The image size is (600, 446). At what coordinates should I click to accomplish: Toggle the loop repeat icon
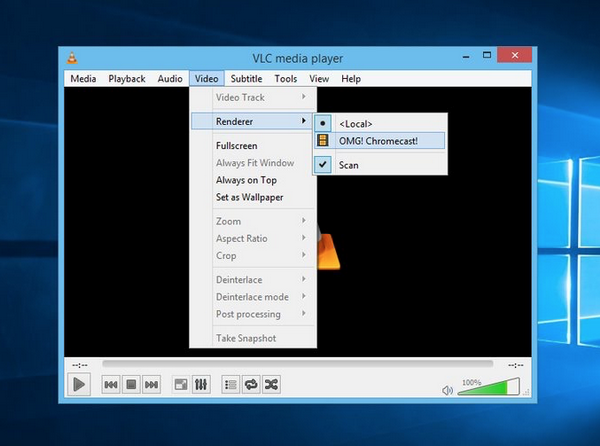[251, 384]
